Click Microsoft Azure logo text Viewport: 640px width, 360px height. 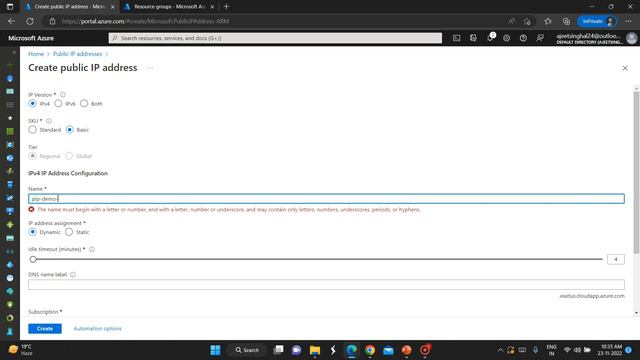click(x=31, y=38)
